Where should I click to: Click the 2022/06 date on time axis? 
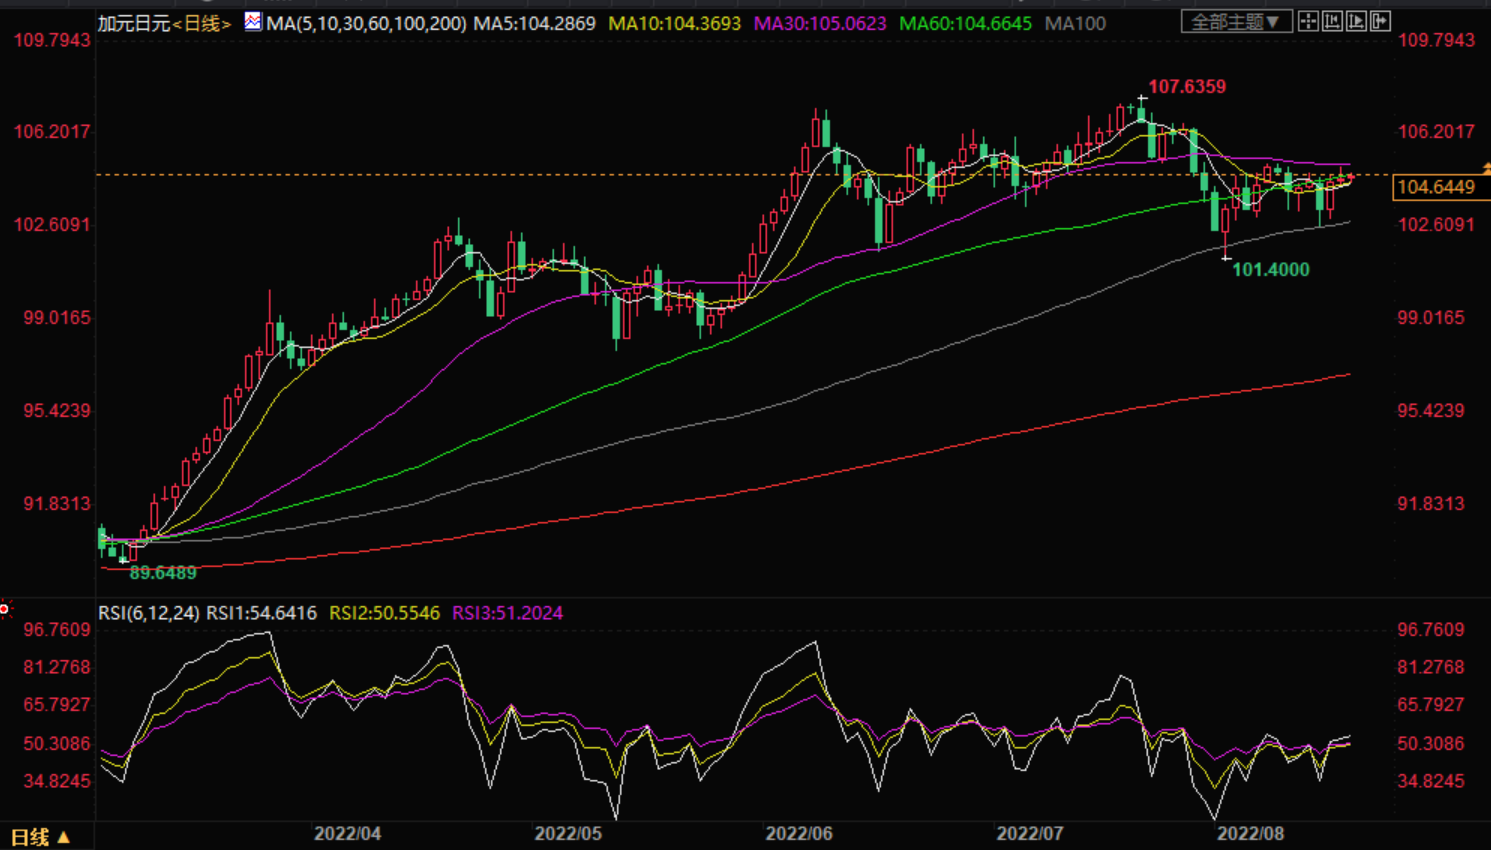click(798, 833)
